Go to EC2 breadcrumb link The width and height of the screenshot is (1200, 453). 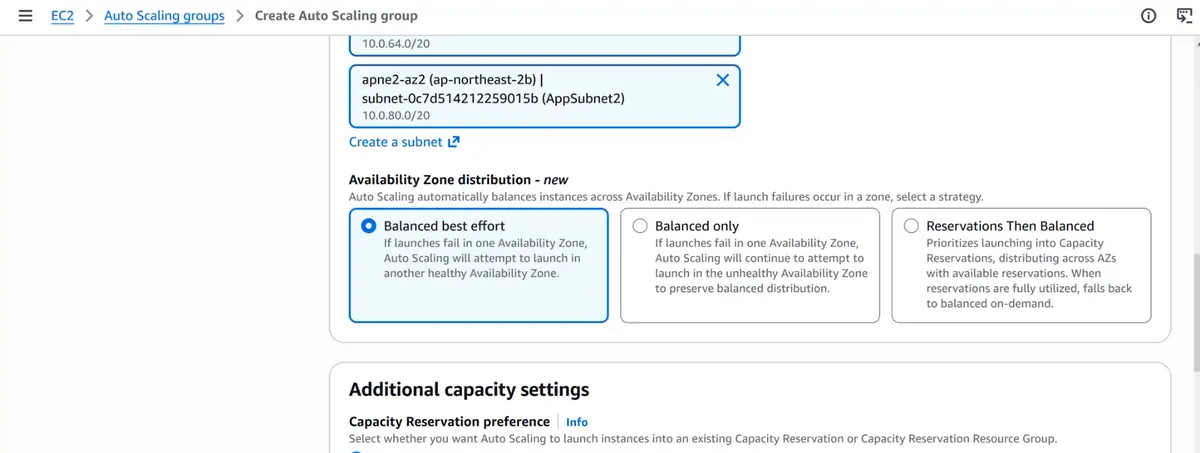tap(62, 16)
